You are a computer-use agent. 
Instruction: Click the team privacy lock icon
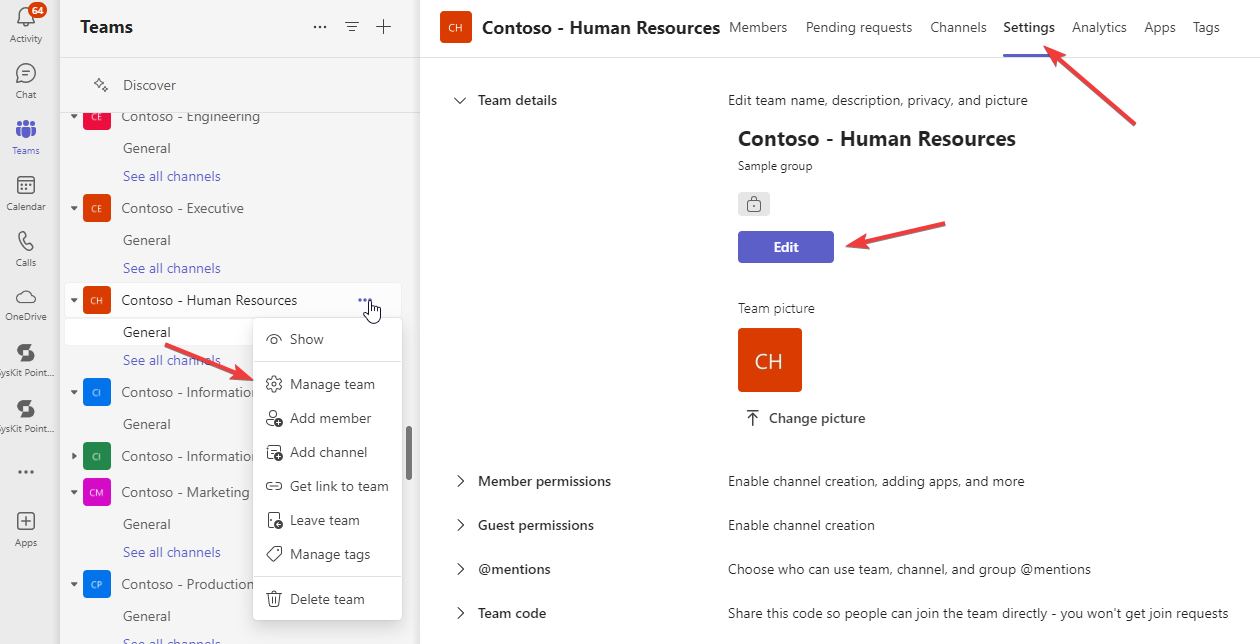click(754, 204)
